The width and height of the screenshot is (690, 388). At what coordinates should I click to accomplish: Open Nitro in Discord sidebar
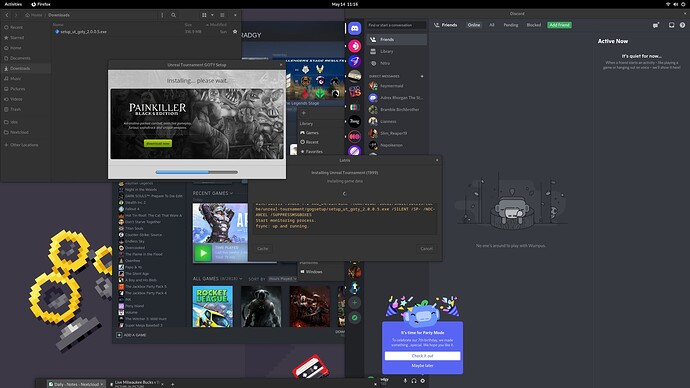[x=397, y=63]
